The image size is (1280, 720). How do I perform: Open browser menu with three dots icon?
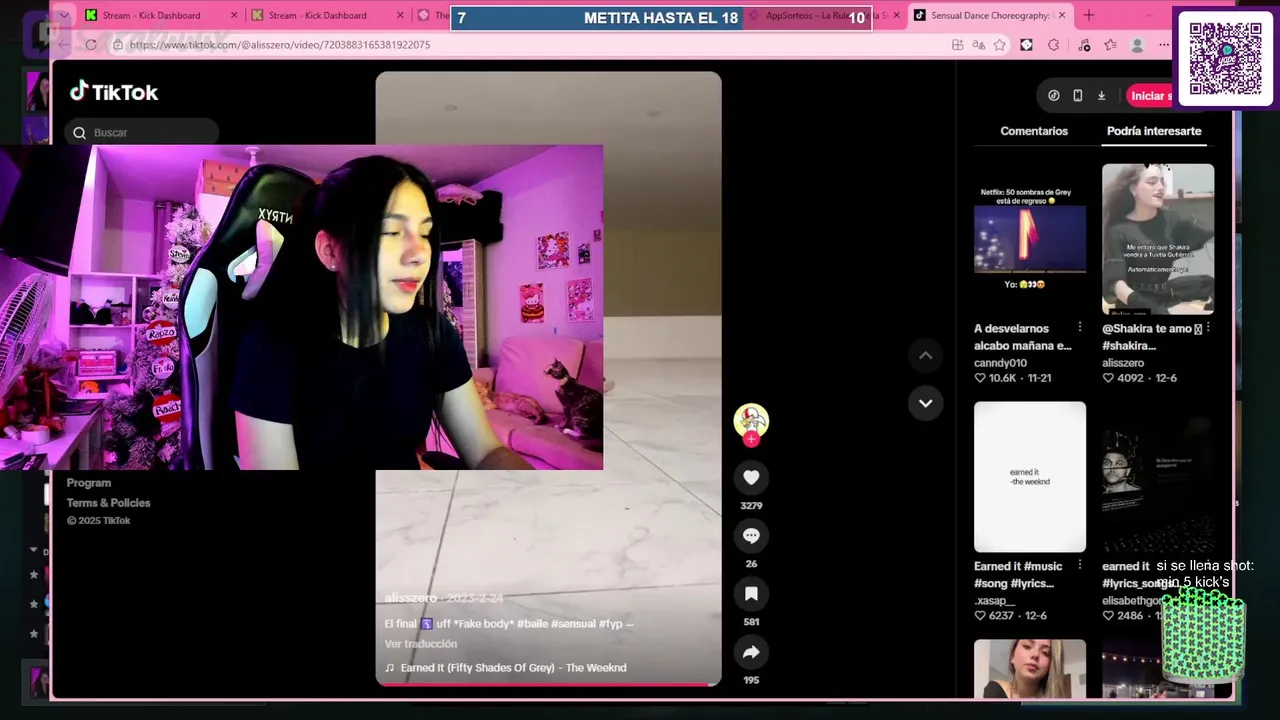coord(1164,45)
